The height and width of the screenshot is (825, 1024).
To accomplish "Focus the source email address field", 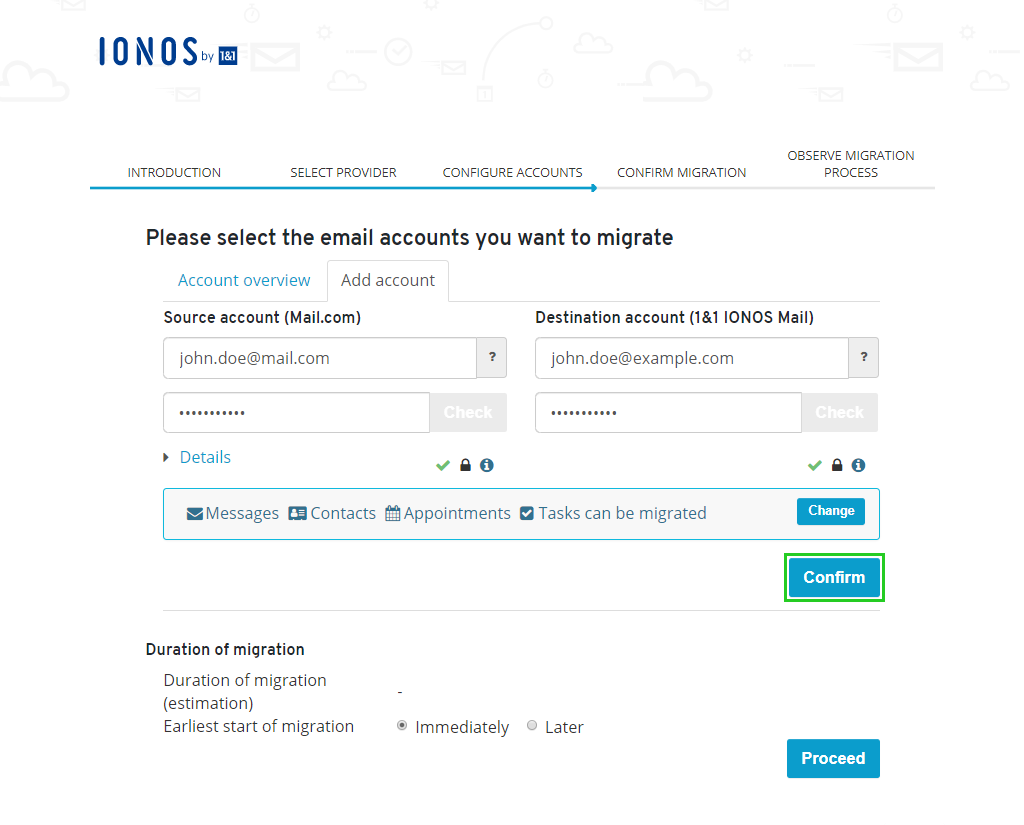I will 320,358.
